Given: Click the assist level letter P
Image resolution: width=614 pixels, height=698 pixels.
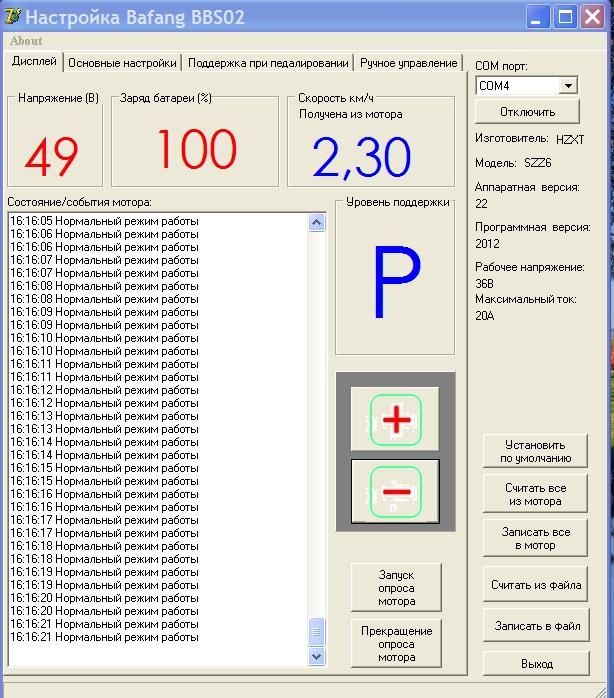Looking at the screenshot, I should pyautogui.click(x=396, y=282).
